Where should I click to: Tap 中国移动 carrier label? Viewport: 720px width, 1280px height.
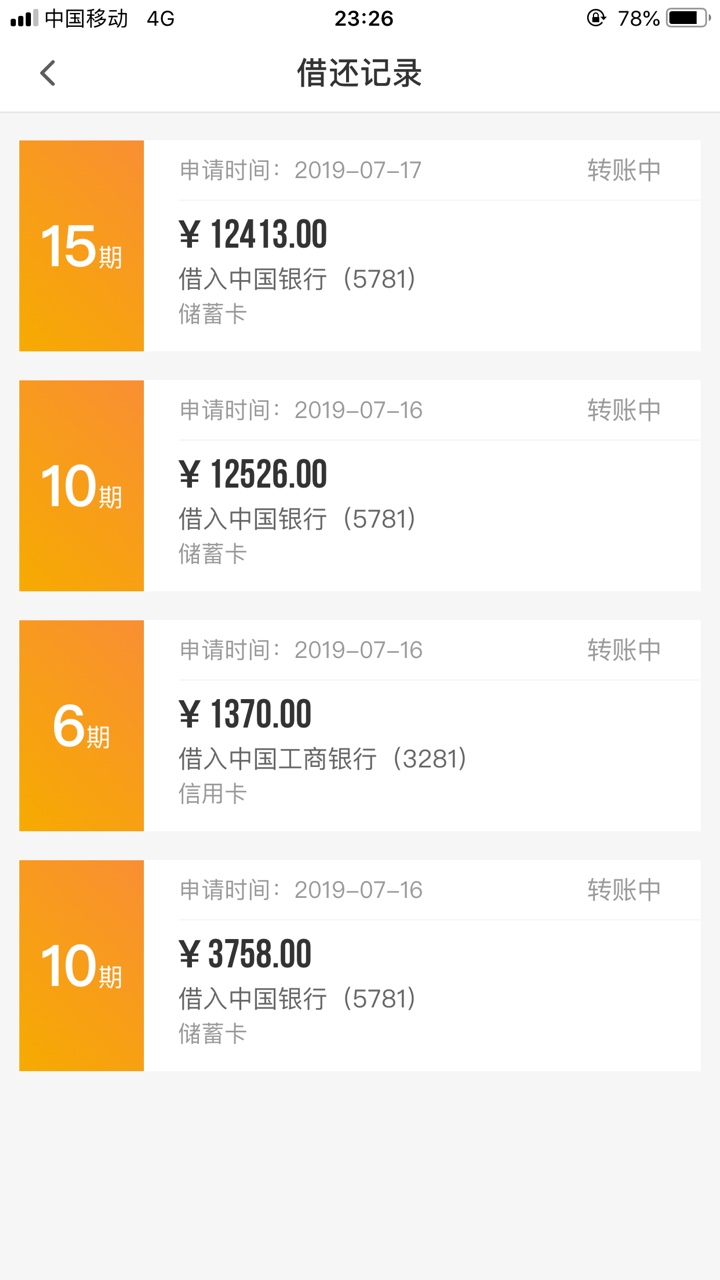86,18
